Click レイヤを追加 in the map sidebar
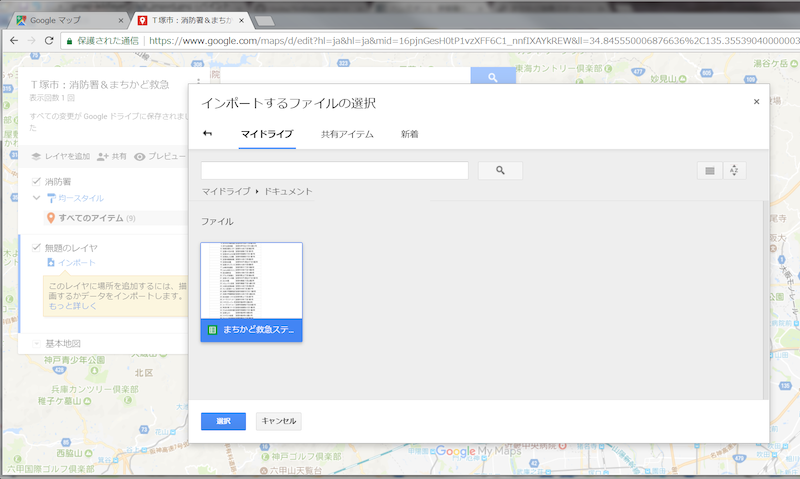This screenshot has width=800, height=479. 61,157
